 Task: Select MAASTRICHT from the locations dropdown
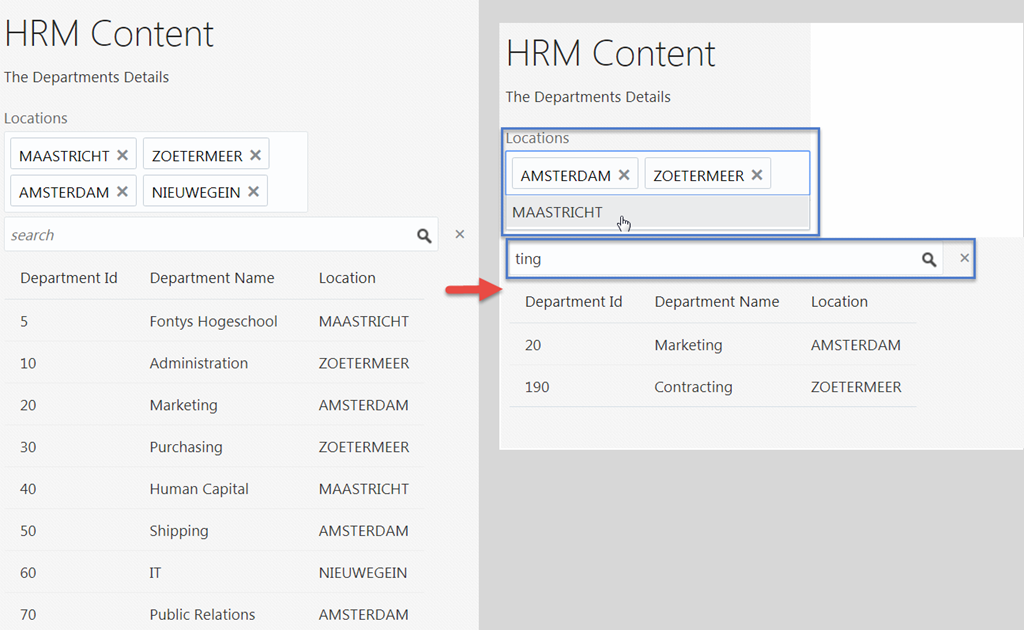tap(558, 212)
